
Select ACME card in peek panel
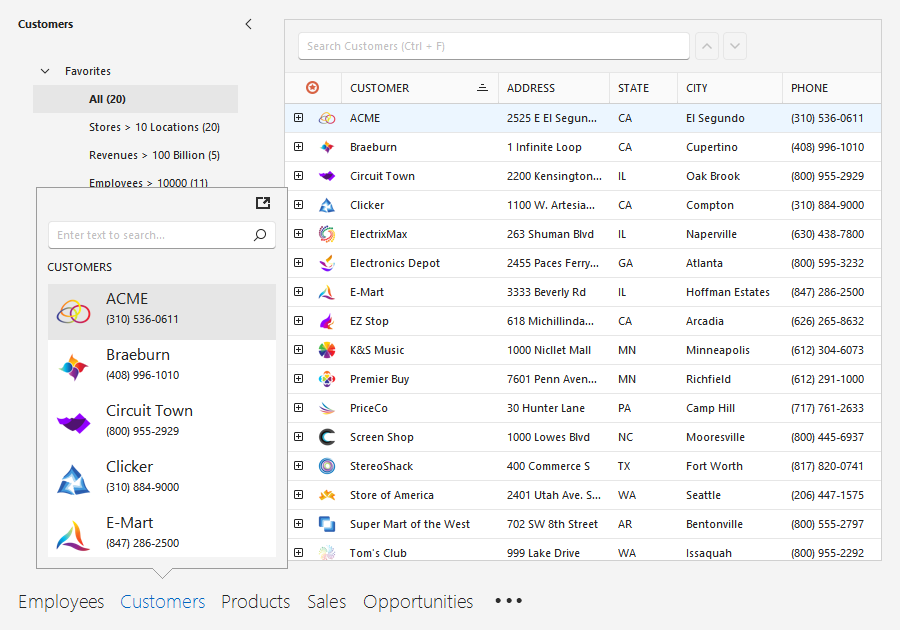162,312
